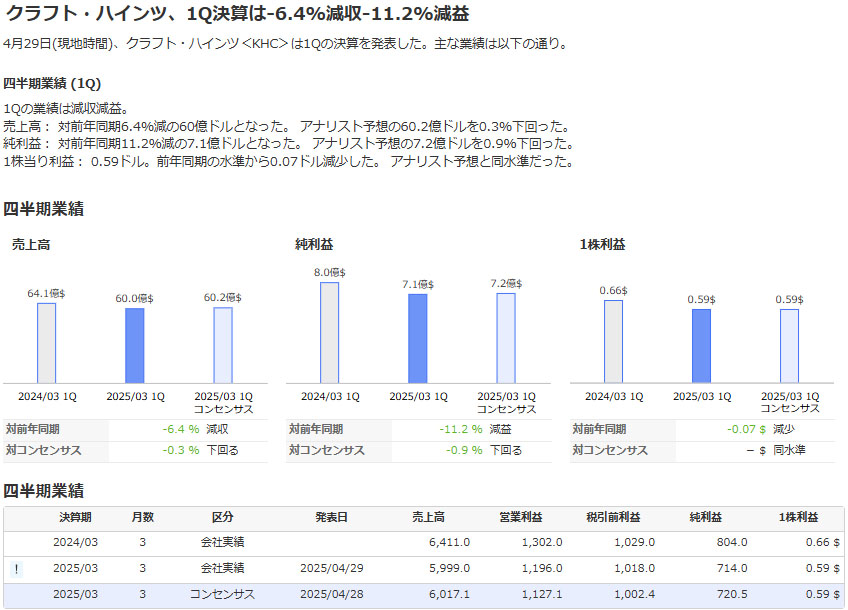The width and height of the screenshot is (848, 610).
Task: Click the 60.2億$ consensus sales bar
Action: tap(222, 345)
